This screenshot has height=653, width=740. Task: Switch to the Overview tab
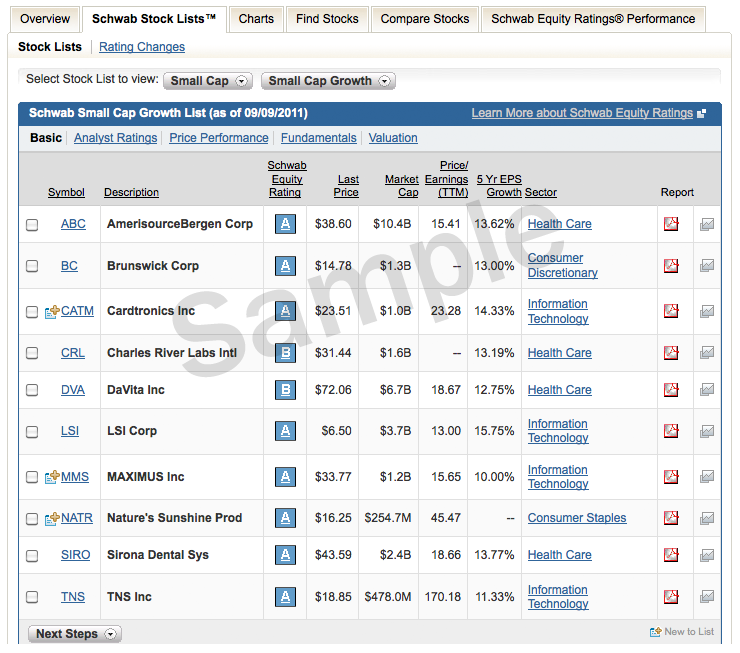tap(45, 19)
